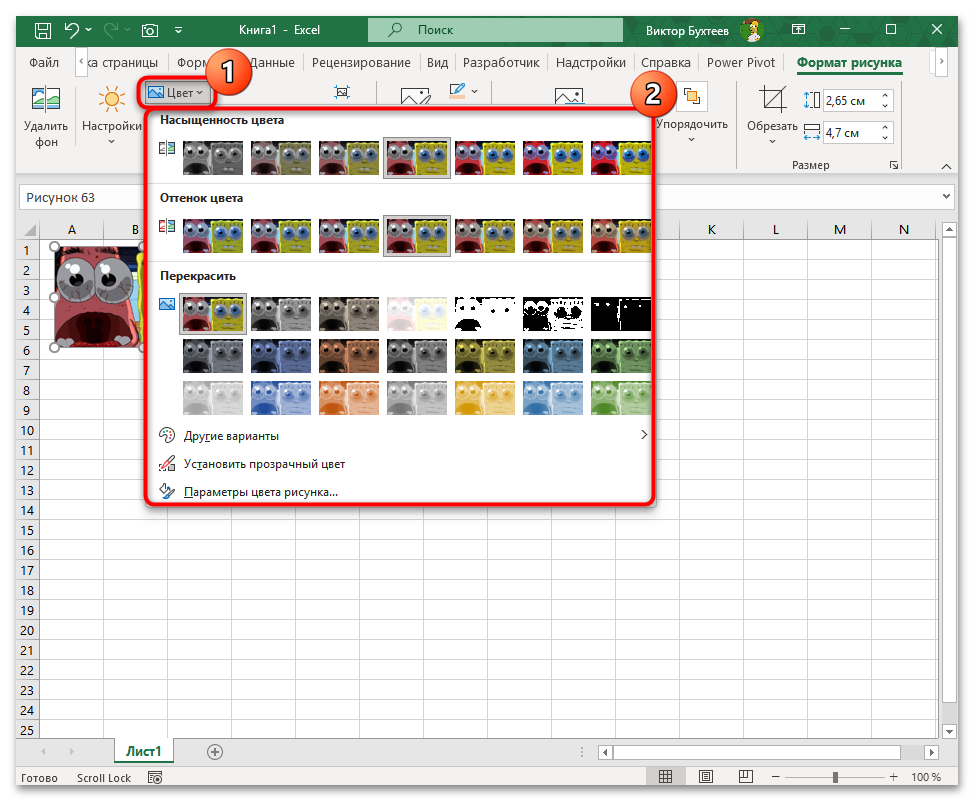Select the No Recolor thumbnail under Перекрасить
Image resolution: width=974 pixels, height=801 pixels.
point(213,314)
